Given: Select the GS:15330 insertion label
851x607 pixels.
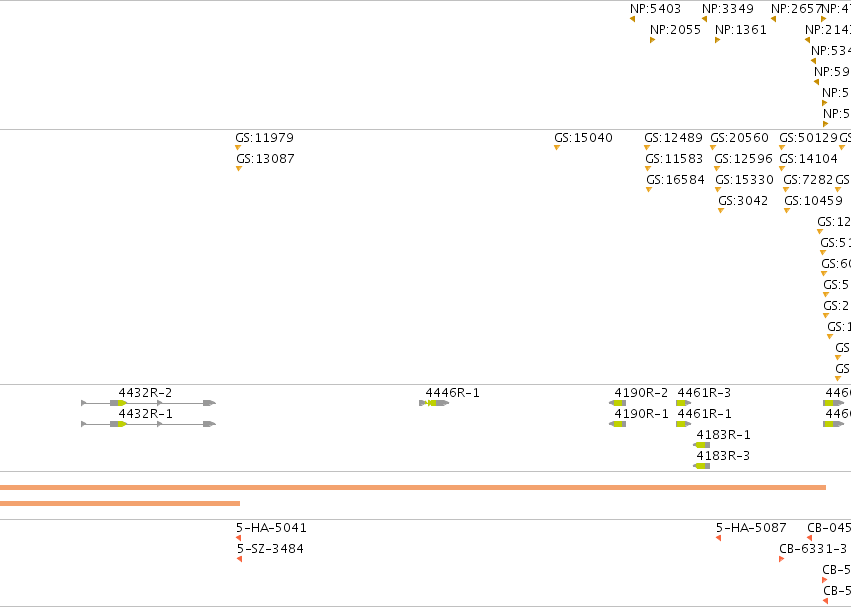Looking at the screenshot, I should click(744, 180).
